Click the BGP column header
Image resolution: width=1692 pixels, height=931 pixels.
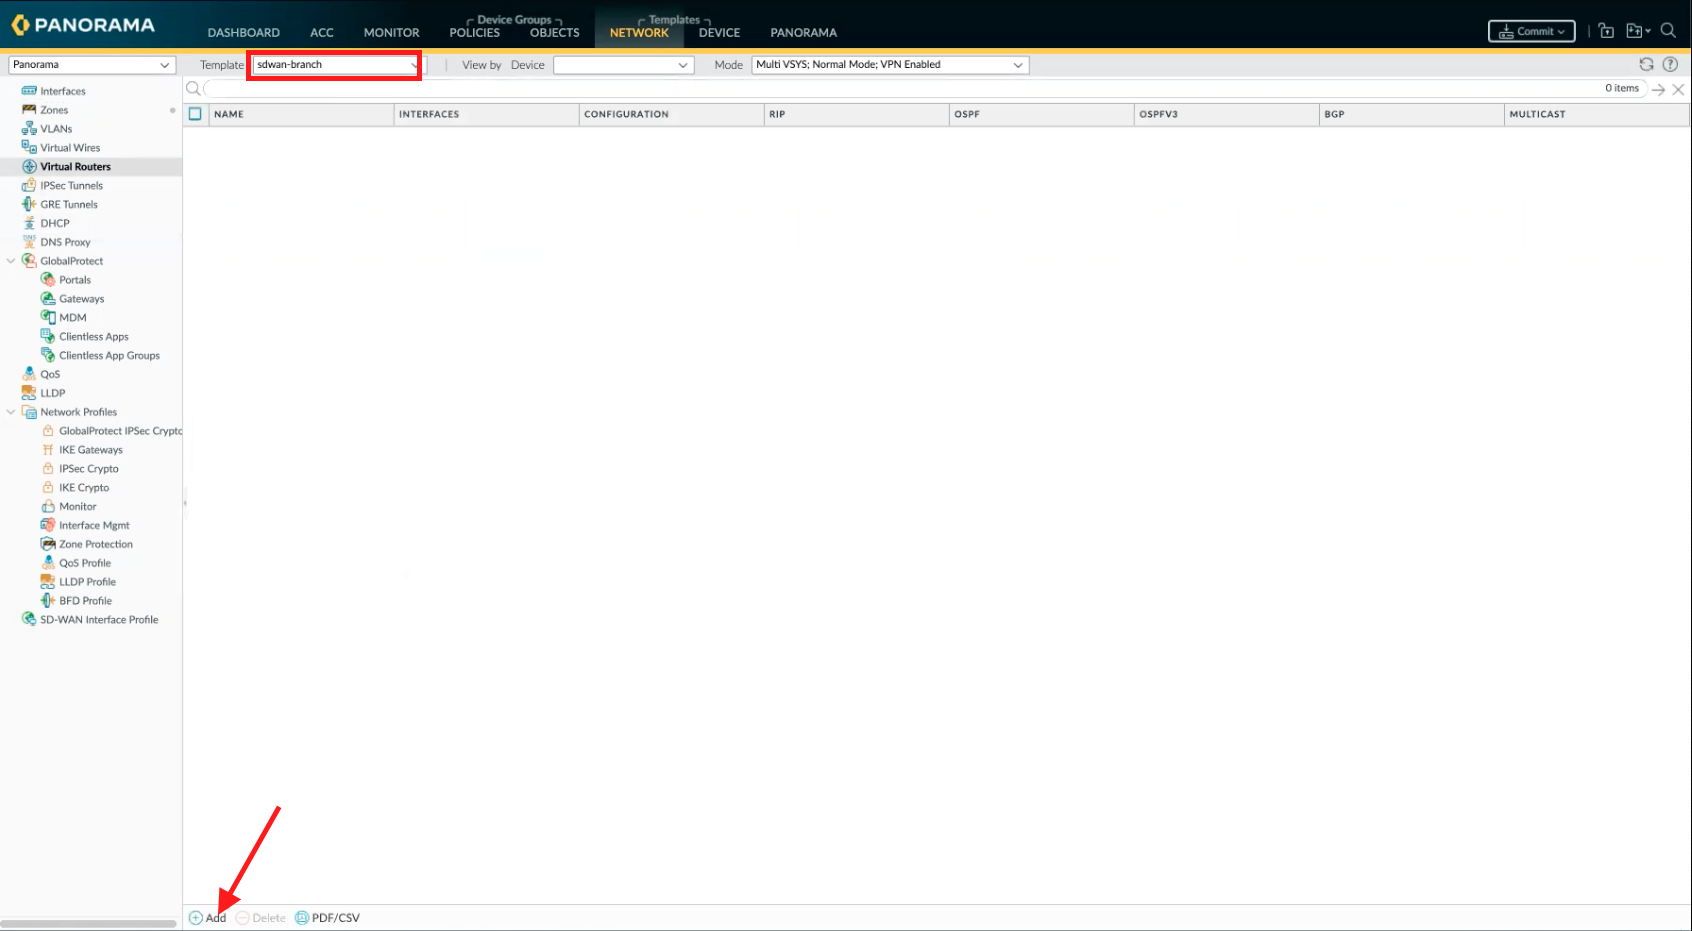click(x=1412, y=114)
